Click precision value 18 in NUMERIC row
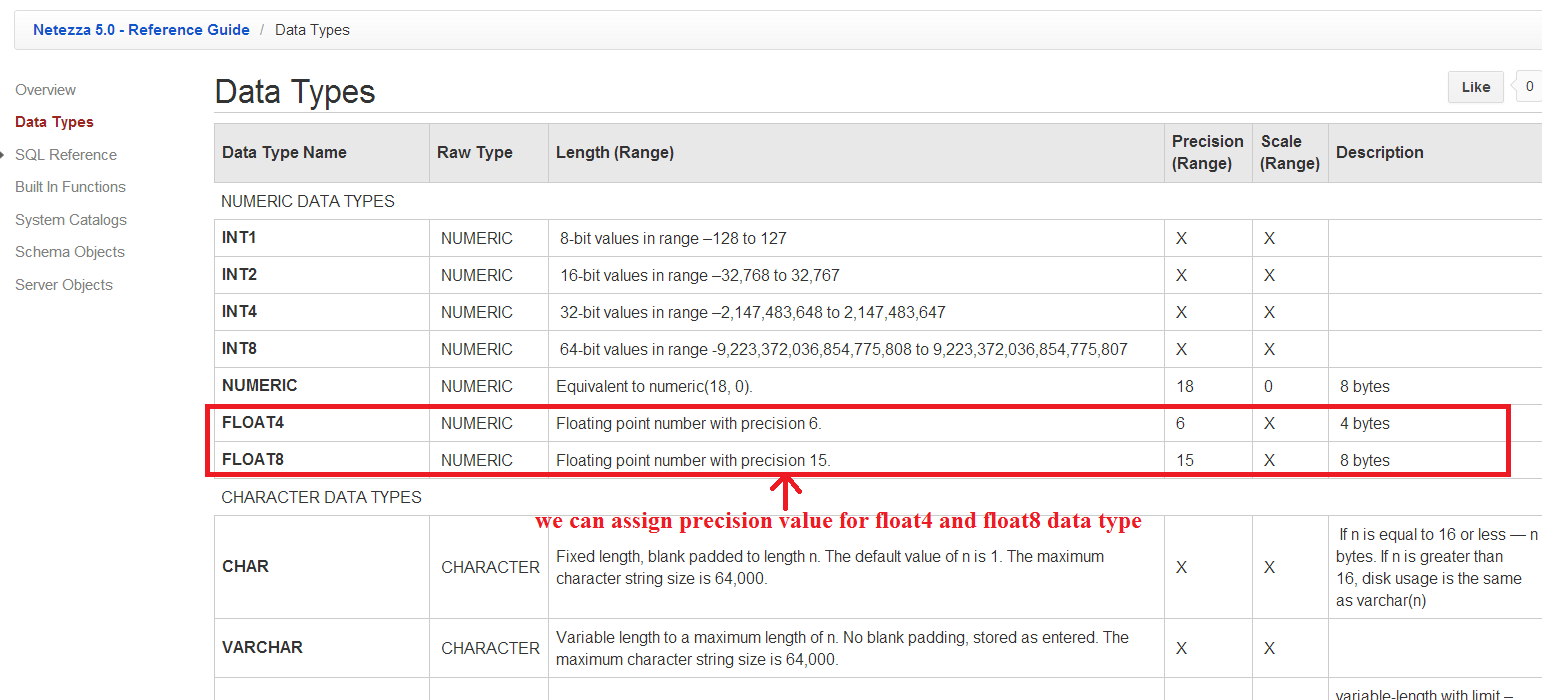 point(1185,387)
